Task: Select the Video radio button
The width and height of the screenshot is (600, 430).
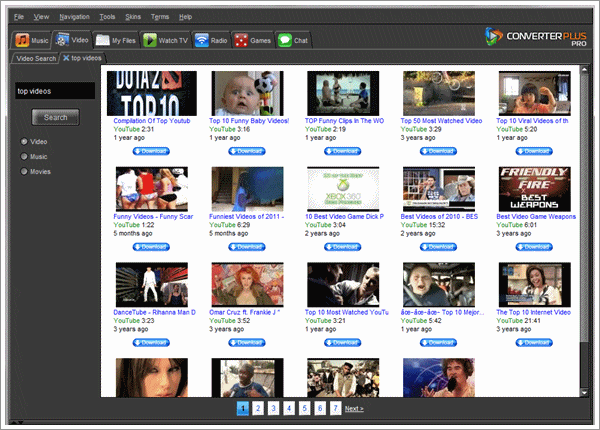Action: pyautogui.click(x=24, y=142)
